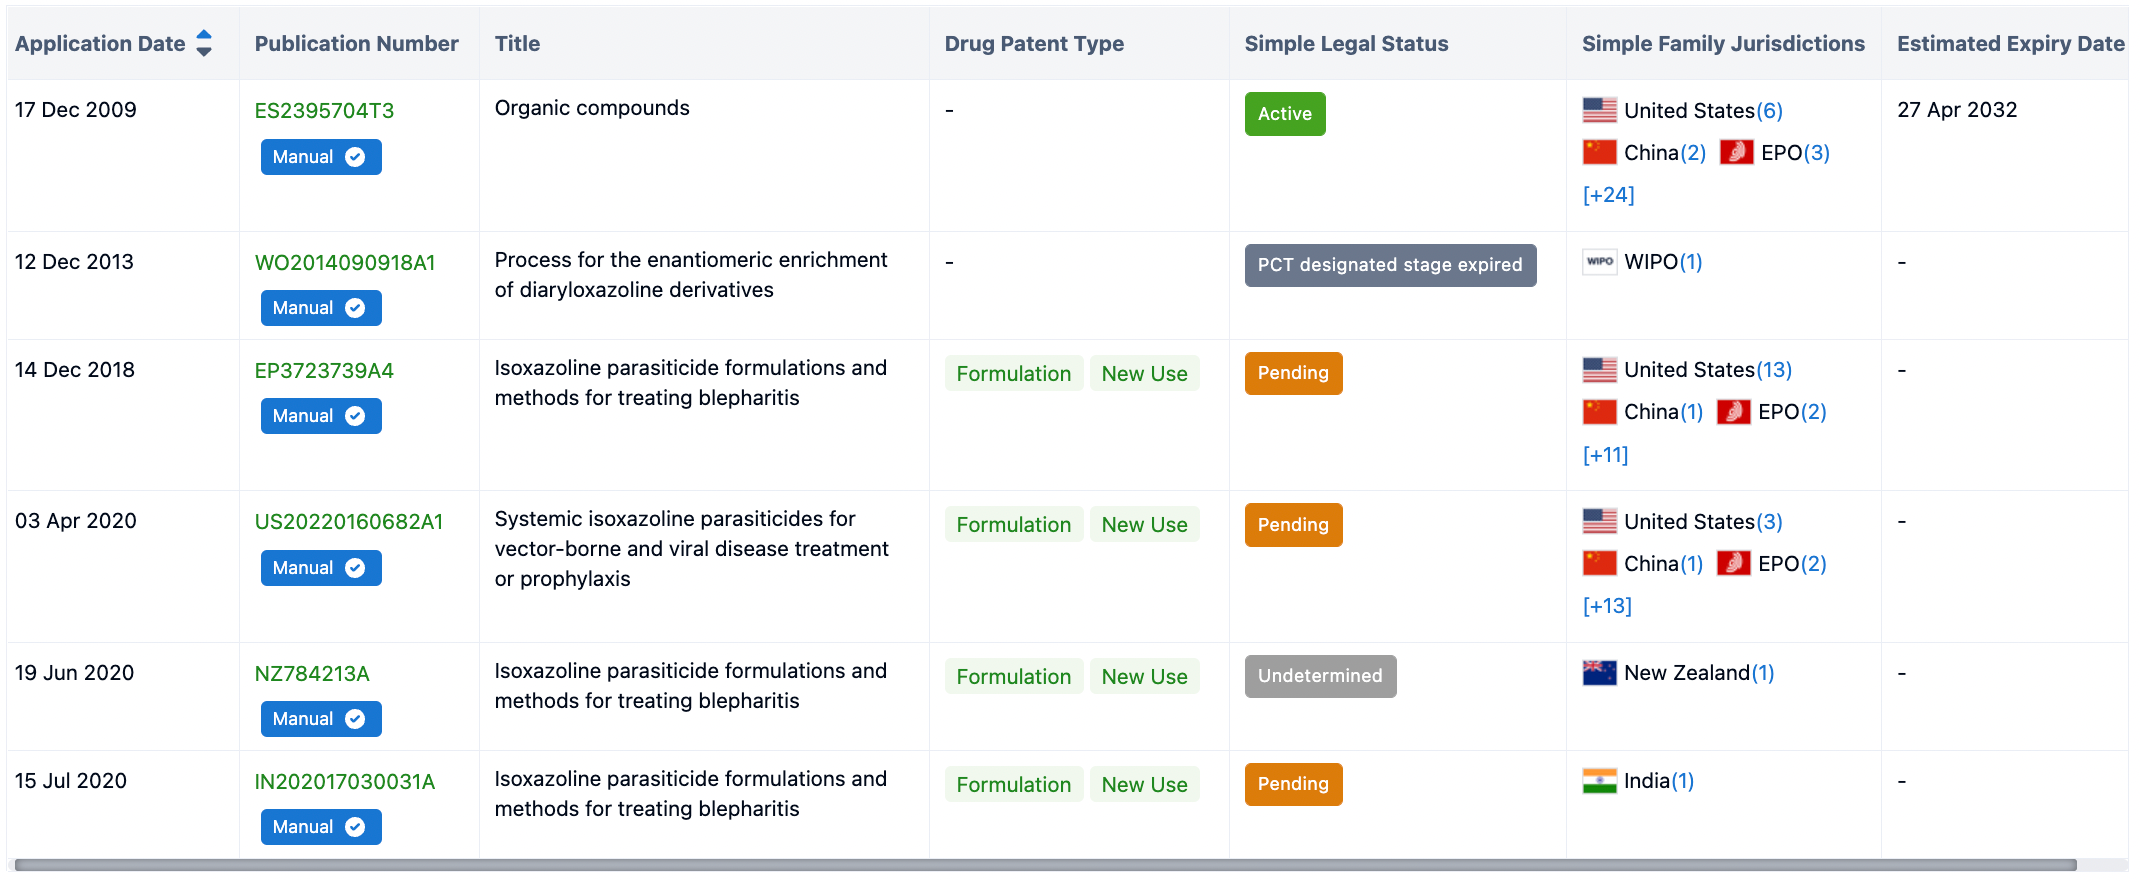Click India flag icon
Screen dimensions: 2140x880
click(1599, 781)
